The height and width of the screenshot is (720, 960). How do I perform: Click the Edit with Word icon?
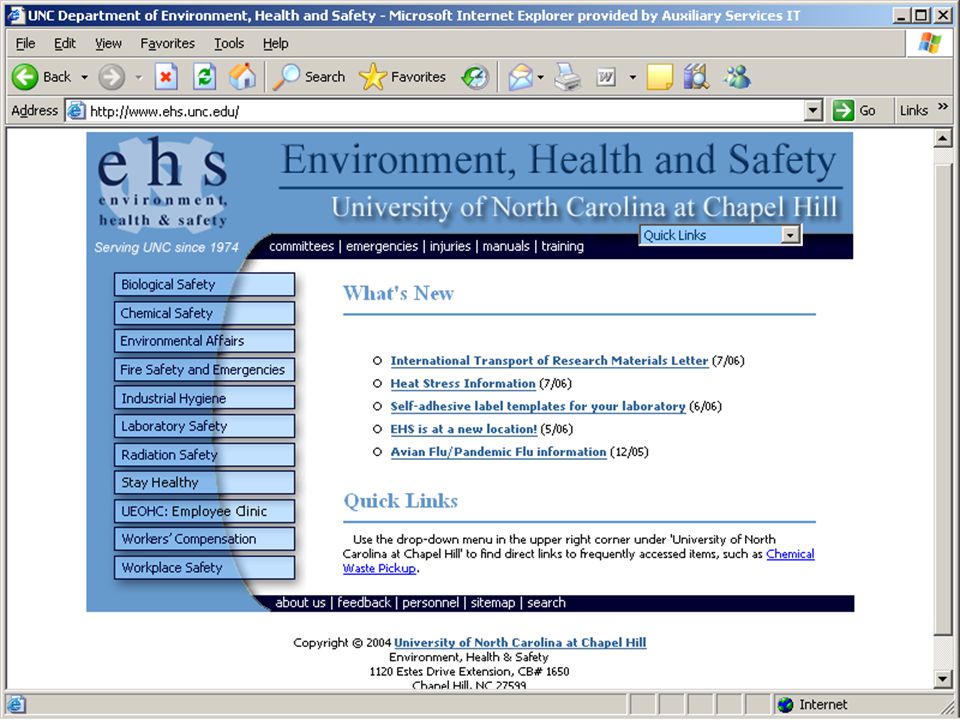[606, 77]
